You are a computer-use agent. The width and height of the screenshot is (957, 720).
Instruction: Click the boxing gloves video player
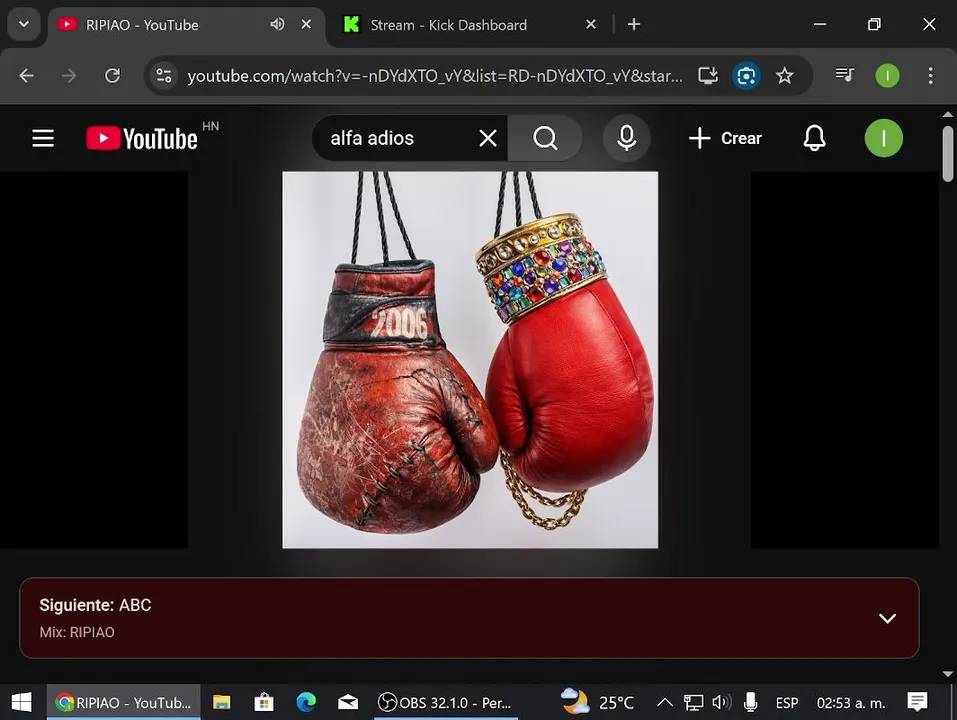[x=470, y=360]
